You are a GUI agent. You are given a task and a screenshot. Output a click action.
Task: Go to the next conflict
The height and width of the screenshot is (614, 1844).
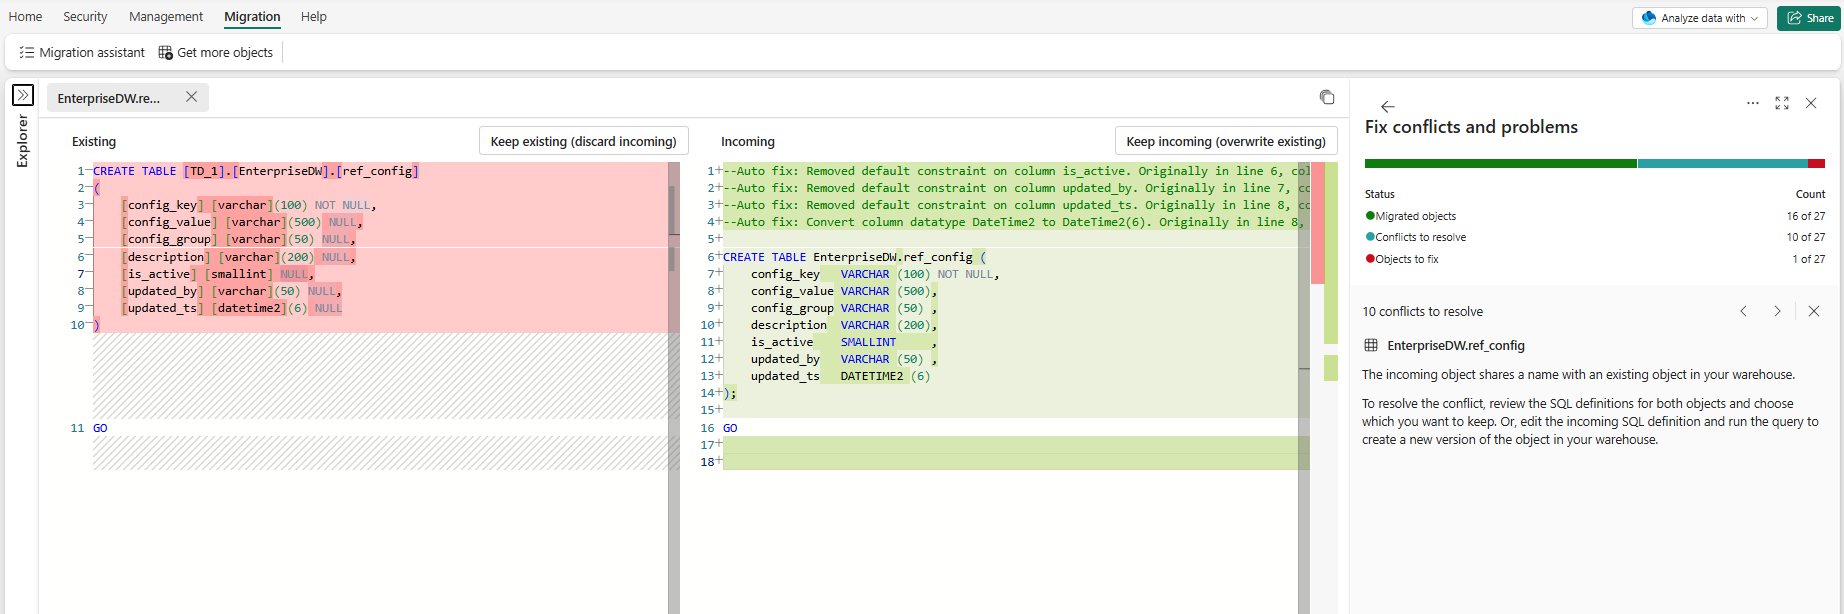click(1777, 311)
